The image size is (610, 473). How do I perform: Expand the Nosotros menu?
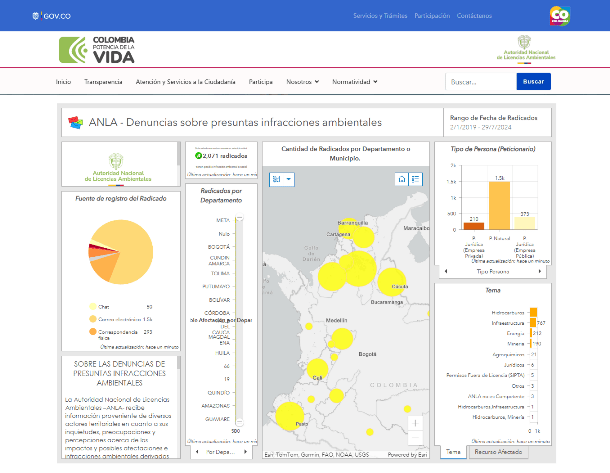[x=302, y=81]
